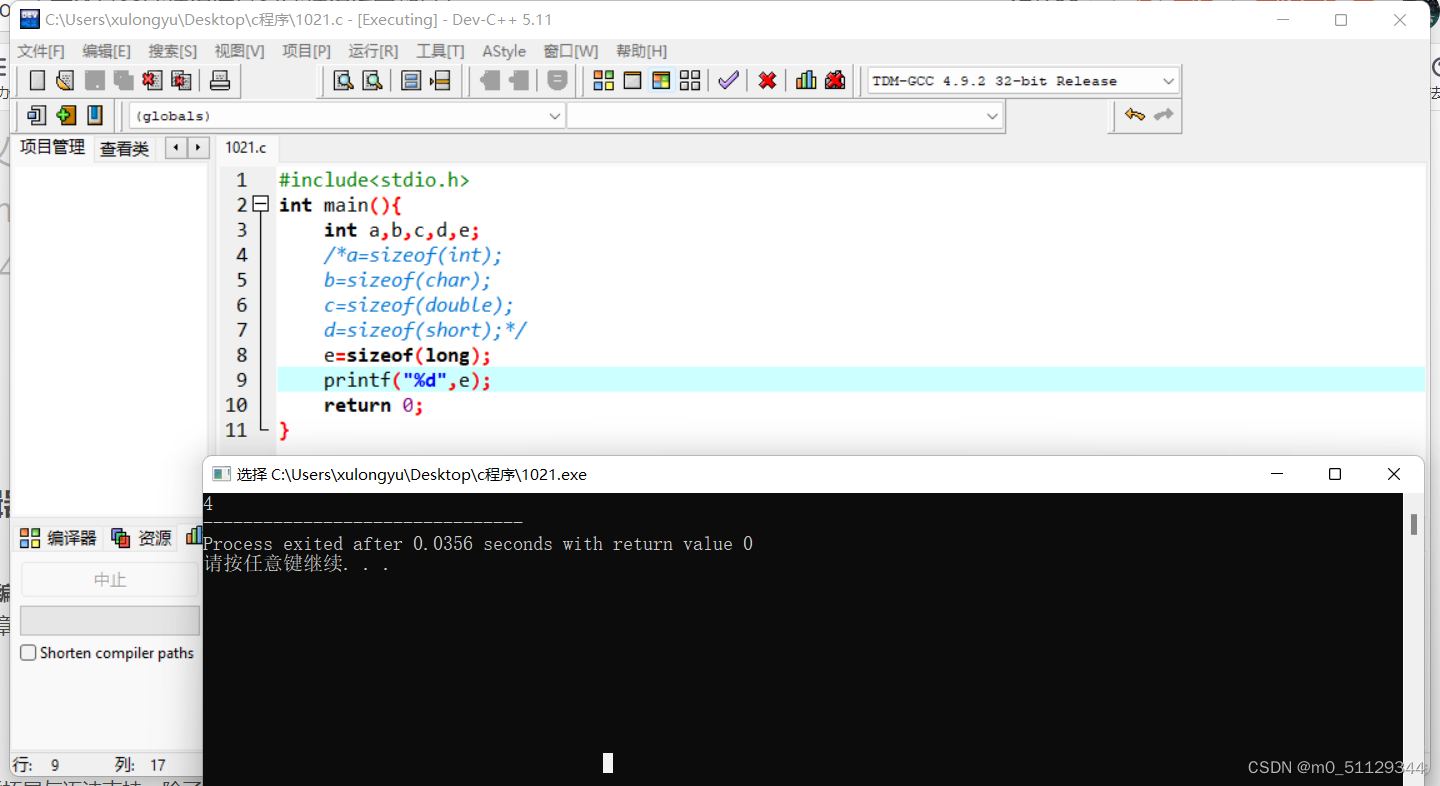Click the commented line b=sizeof(char);

[407, 280]
